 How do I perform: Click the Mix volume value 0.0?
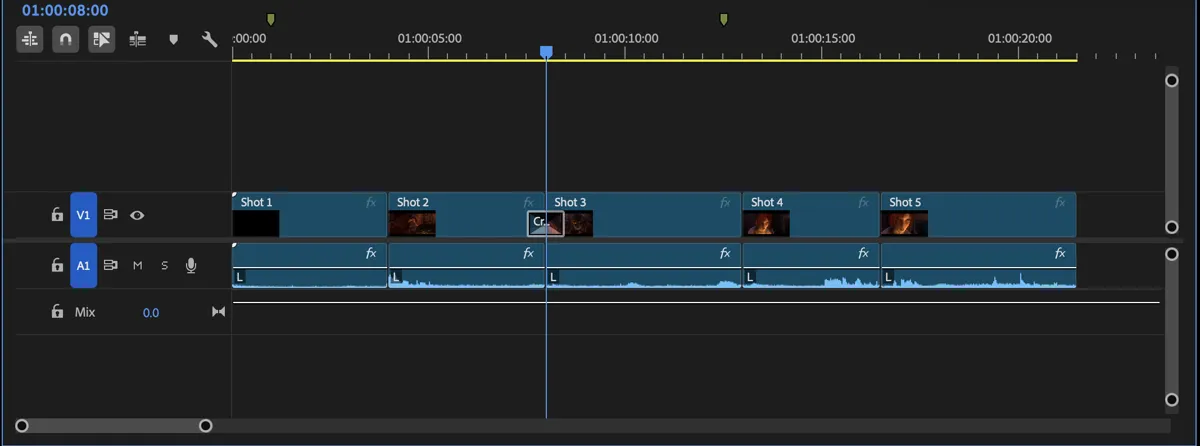pyautogui.click(x=151, y=313)
